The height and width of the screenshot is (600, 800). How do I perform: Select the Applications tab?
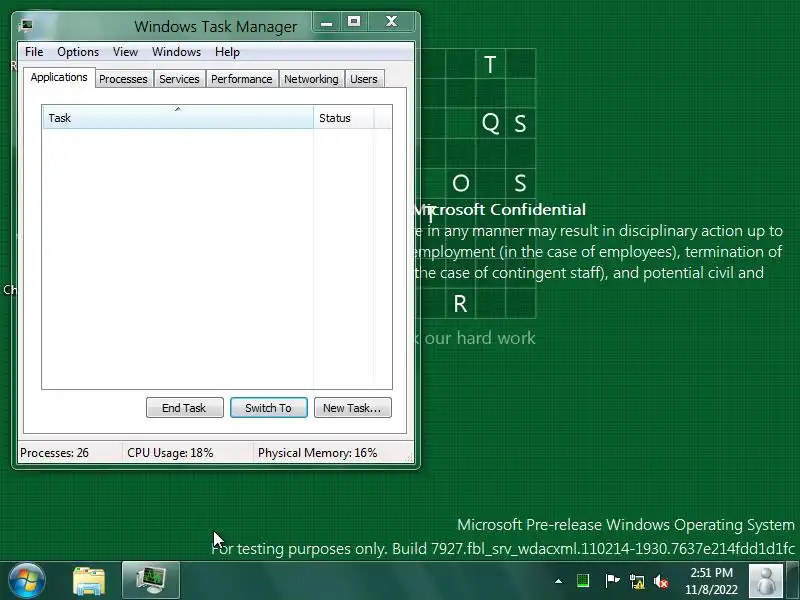point(59,78)
